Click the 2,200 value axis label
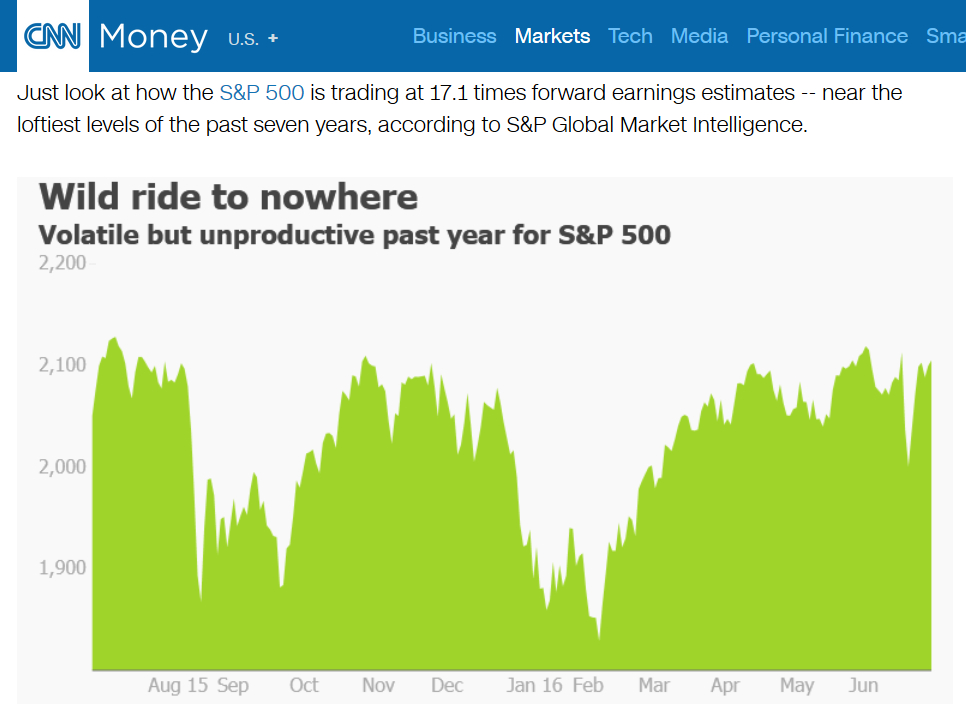This screenshot has width=966, height=717. (x=62, y=263)
